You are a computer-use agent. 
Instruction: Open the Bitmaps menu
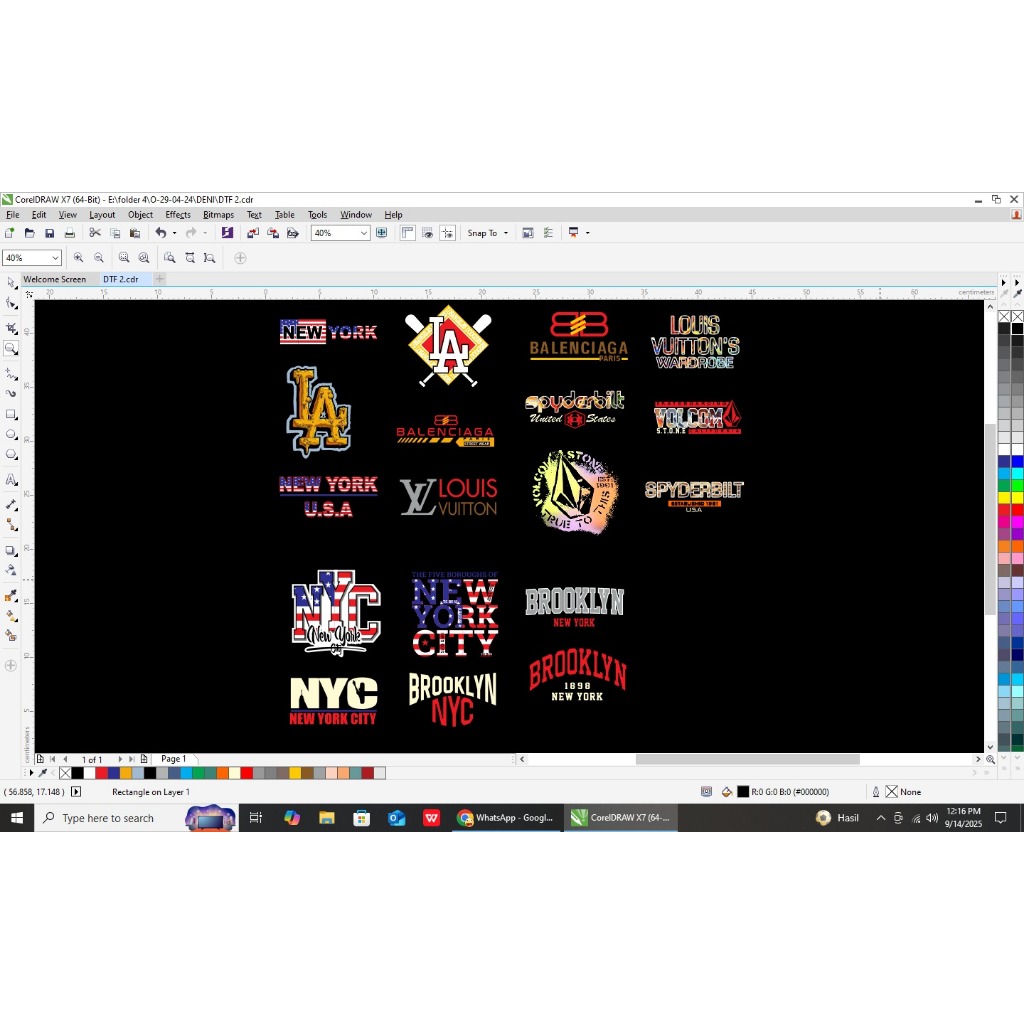coord(218,215)
